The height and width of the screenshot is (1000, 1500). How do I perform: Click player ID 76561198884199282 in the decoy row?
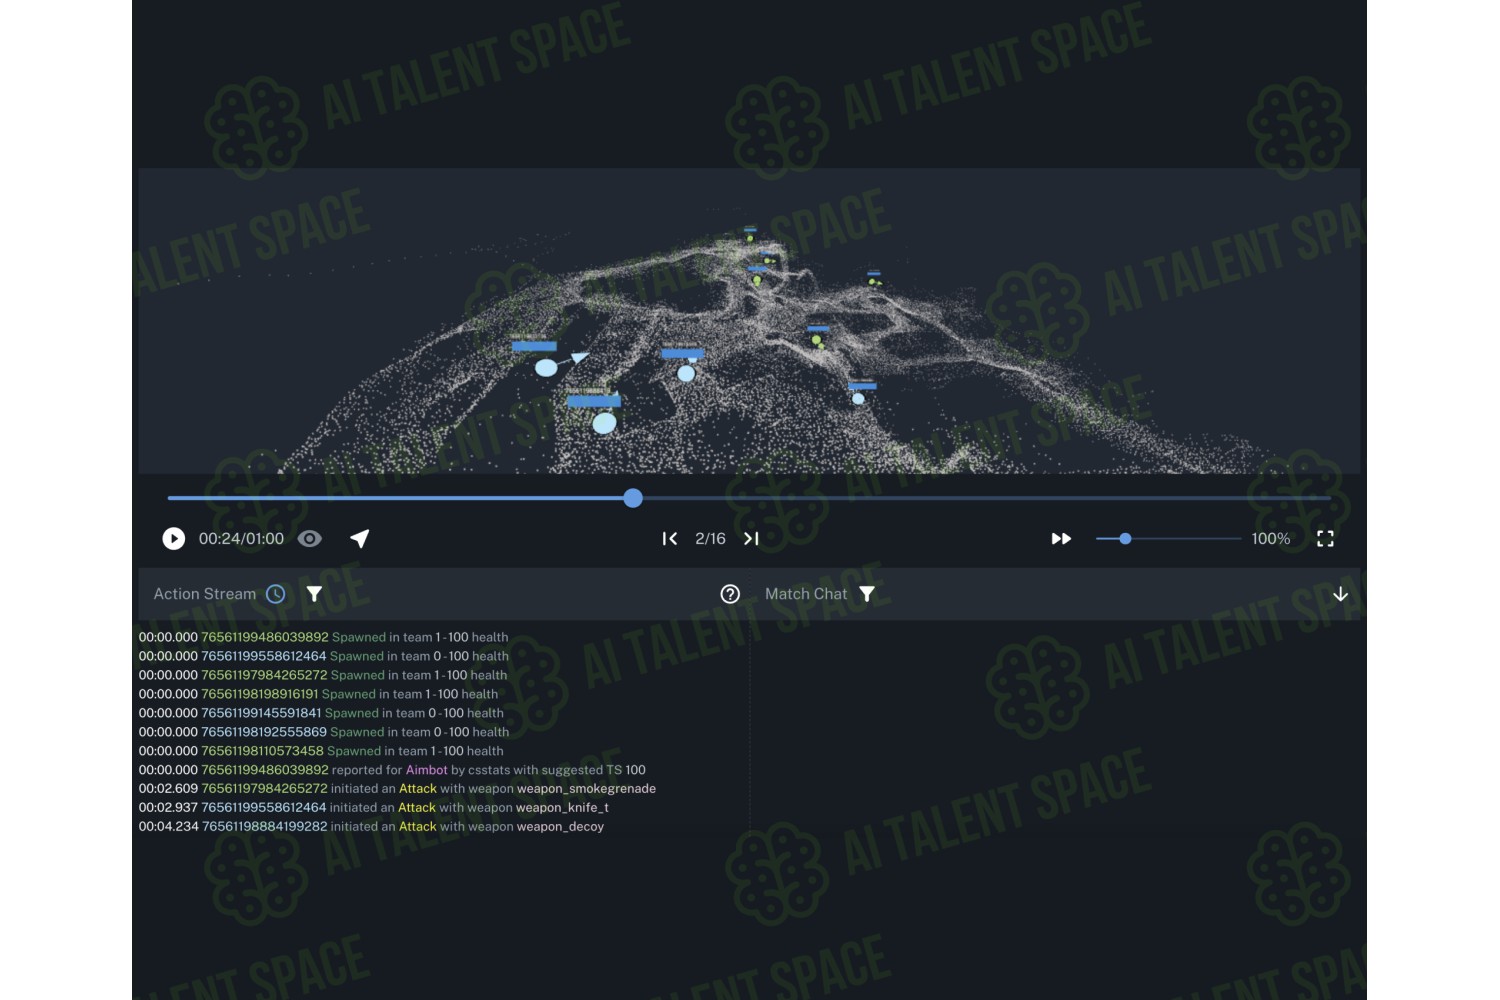coord(265,827)
